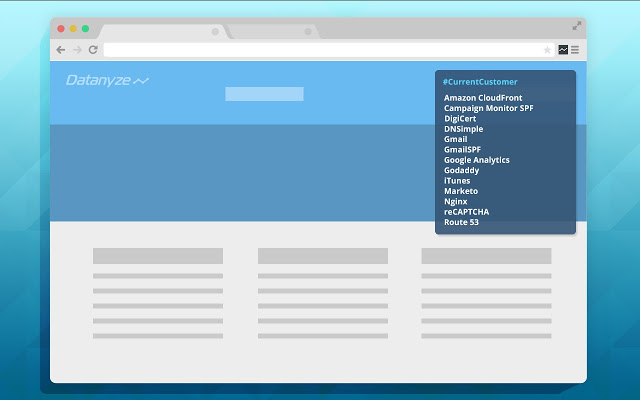Click the browser back arrow

pyautogui.click(x=61, y=50)
